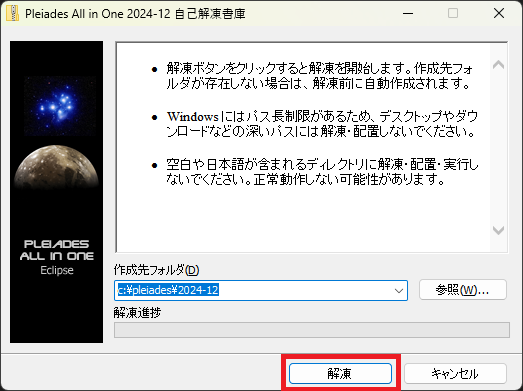This screenshot has height=391, width=523.
Task: Click the moon image in the left banner
Action: coord(56,167)
